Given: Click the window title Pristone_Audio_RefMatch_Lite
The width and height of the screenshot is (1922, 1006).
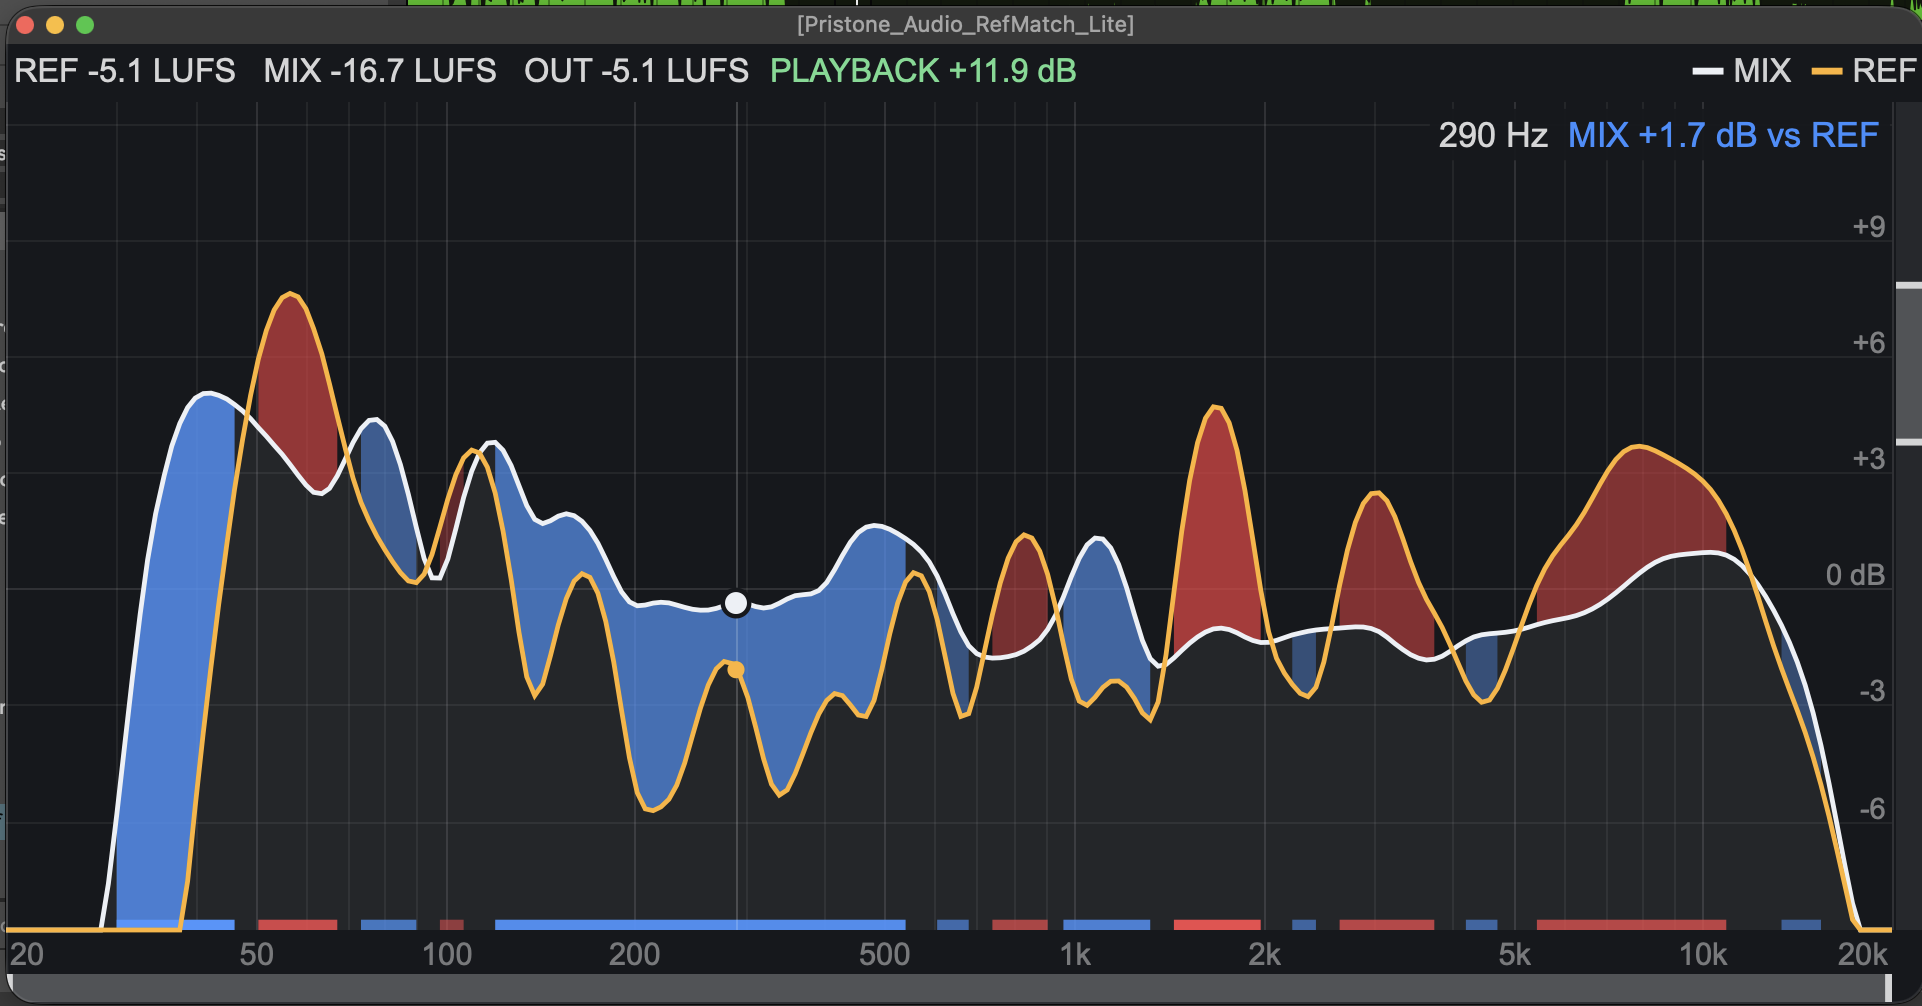Looking at the screenshot, I should [965, 24].
